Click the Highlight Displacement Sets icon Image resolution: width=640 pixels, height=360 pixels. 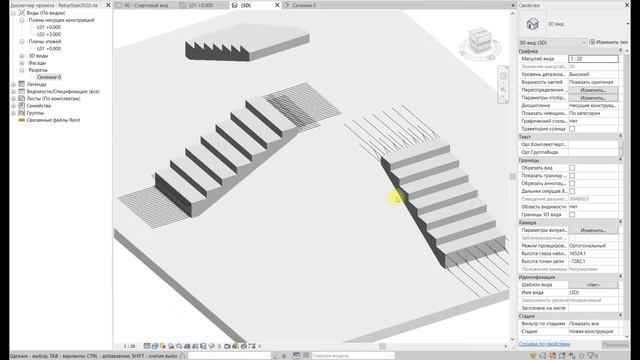coord(244,346)
